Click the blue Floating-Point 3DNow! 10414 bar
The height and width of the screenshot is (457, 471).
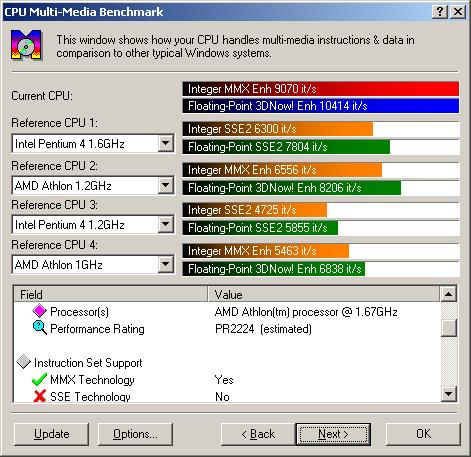pyautogui.click(x=321, y=106)
